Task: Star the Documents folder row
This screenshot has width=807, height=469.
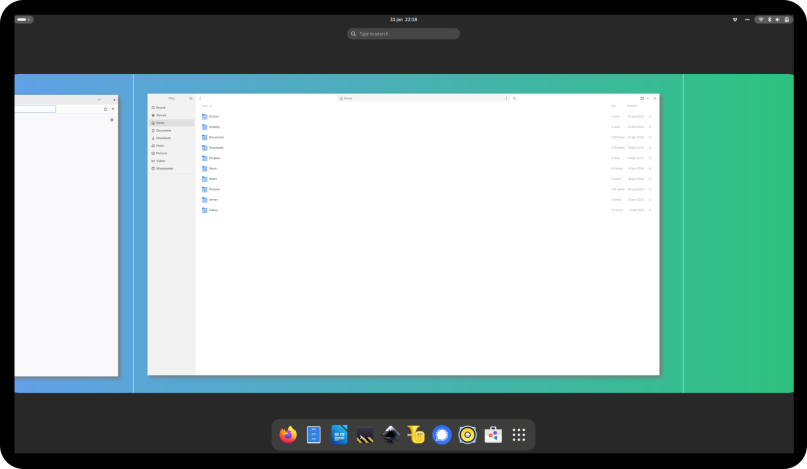Action: (650, 137)
